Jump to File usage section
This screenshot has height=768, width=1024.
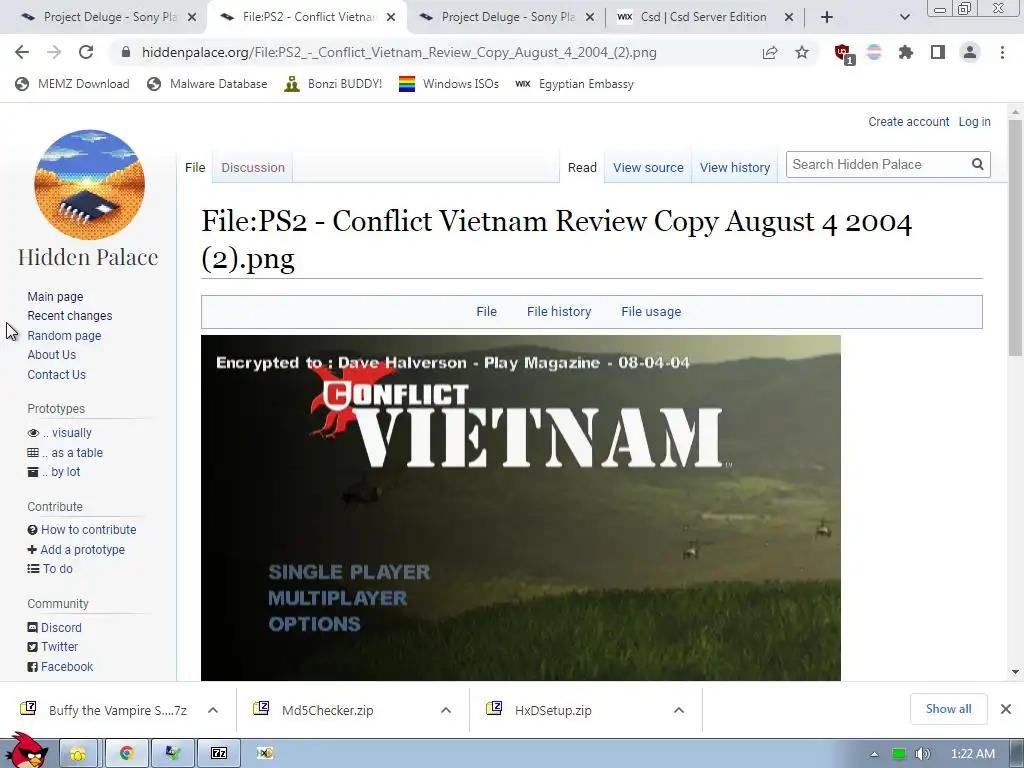click(651, 312)
